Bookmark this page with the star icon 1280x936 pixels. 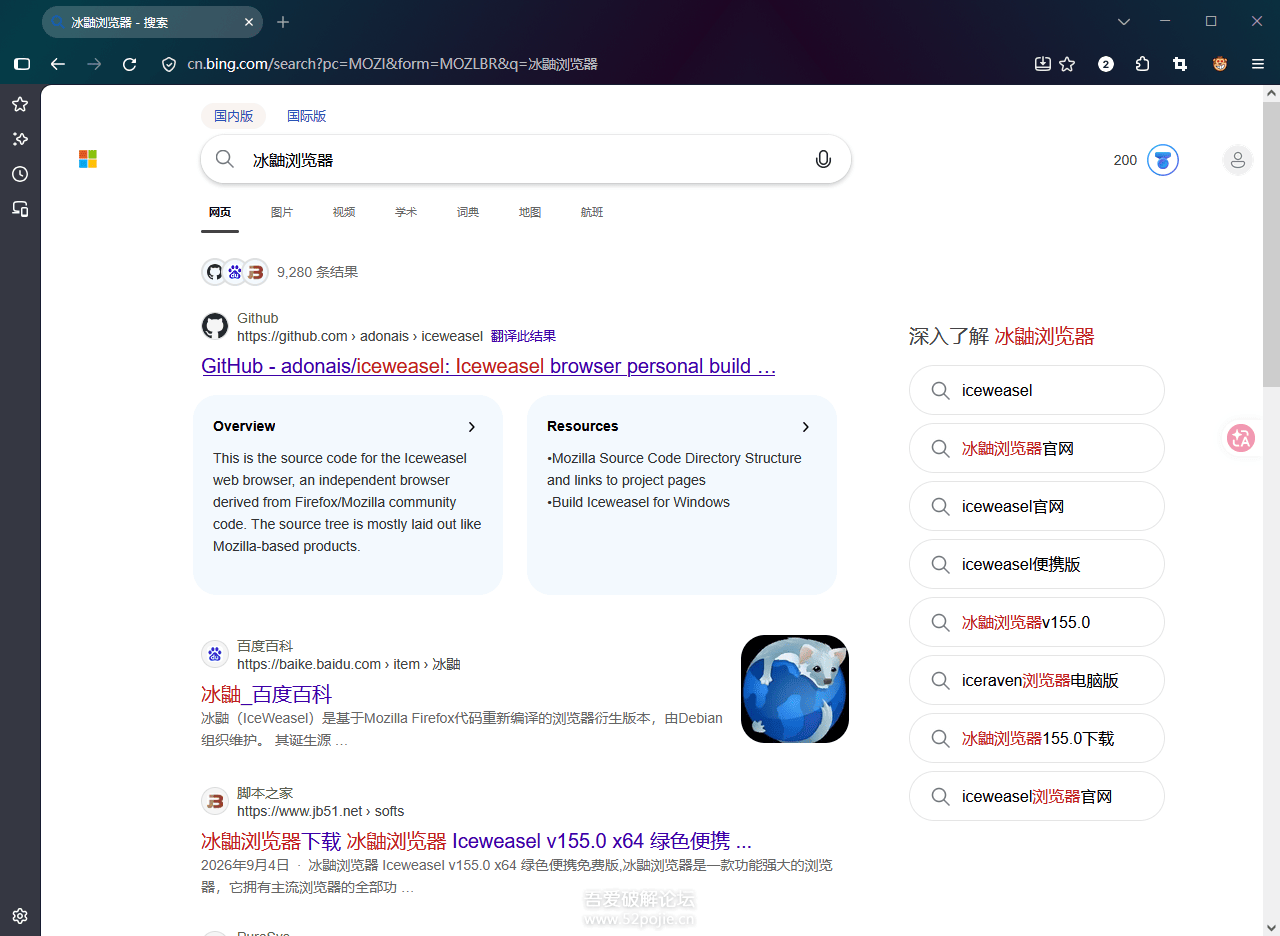pos(1067,64)
